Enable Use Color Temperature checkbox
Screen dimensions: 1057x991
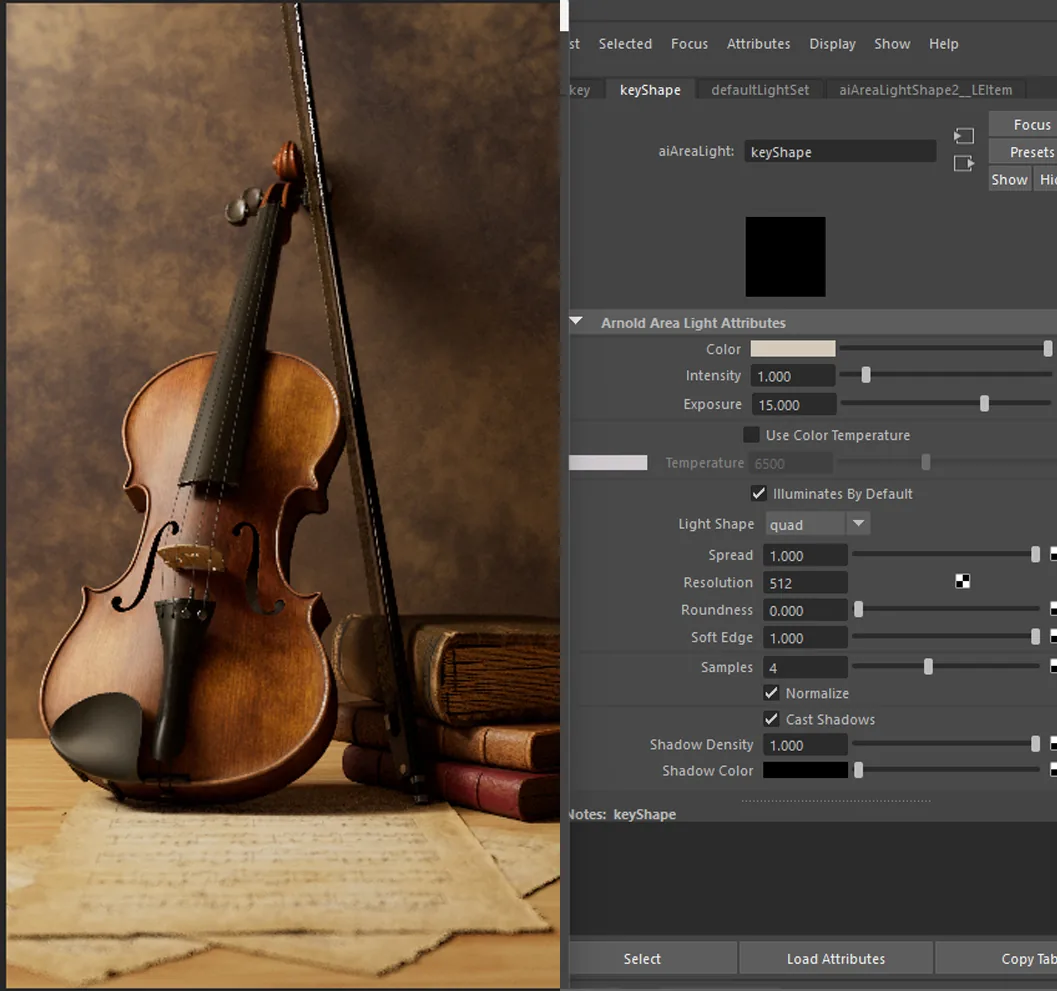[x=751, y=435]
